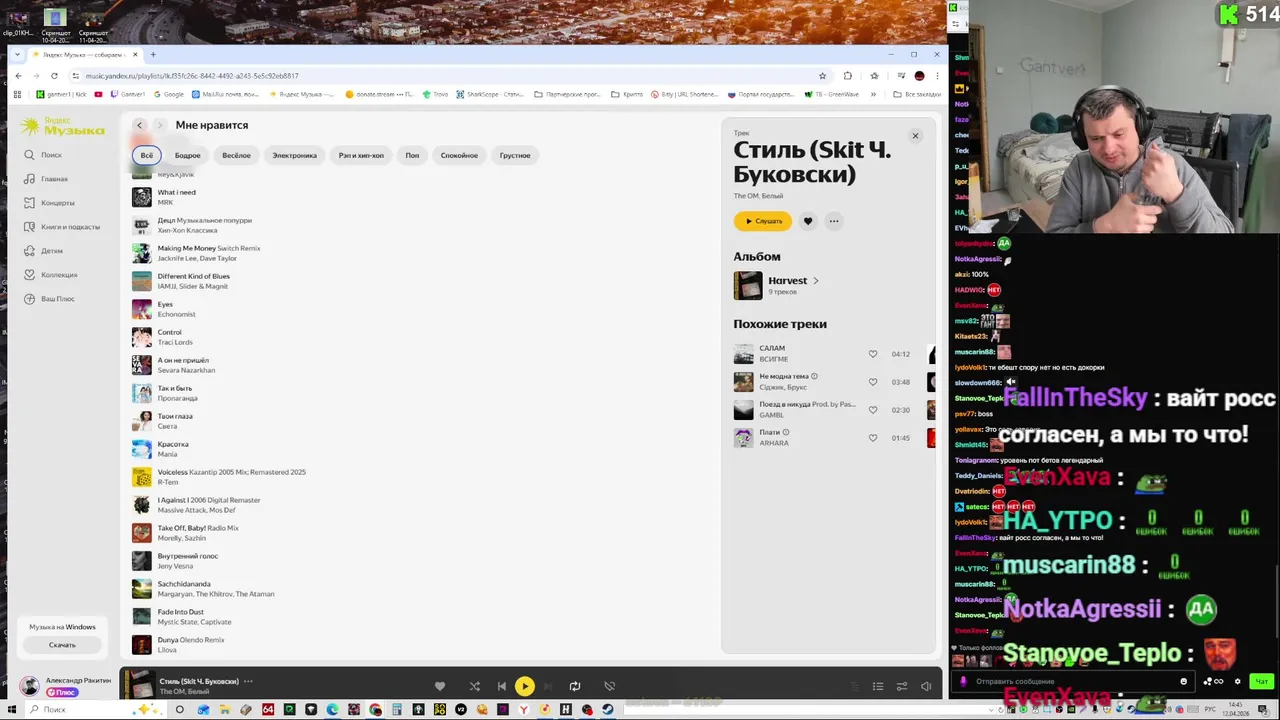
Task: Select the Бодрое mood filter
Action: (187, 155)
